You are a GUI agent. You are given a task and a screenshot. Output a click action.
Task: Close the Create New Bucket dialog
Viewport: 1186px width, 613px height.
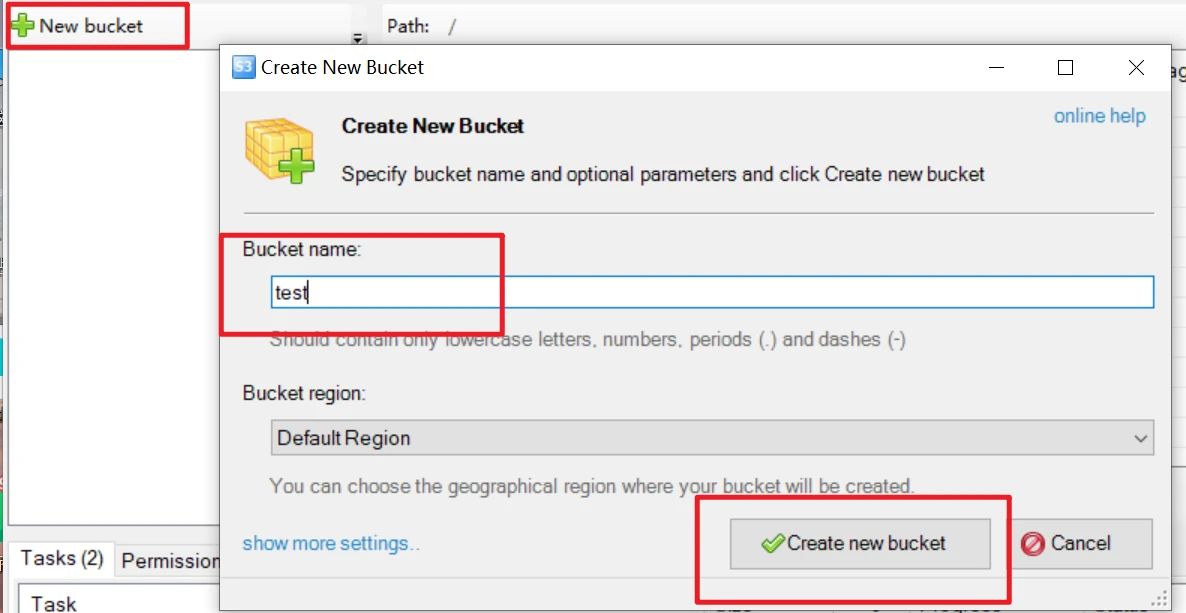(x=1136, y=67)
